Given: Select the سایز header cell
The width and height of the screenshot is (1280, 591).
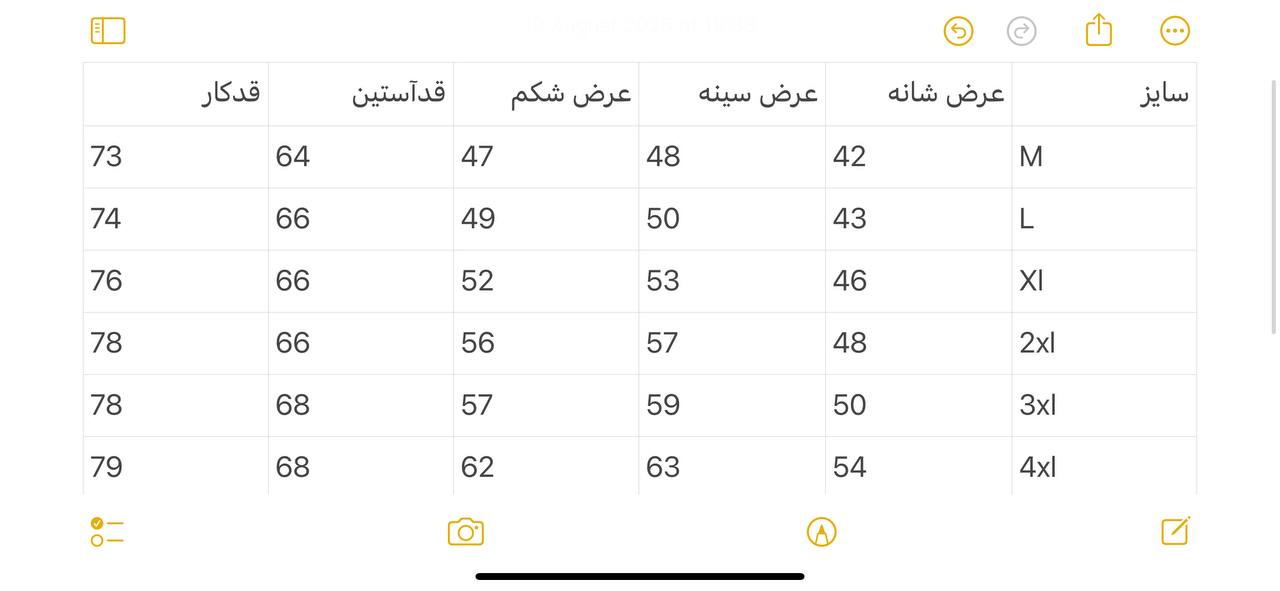Looking at the screenshot, I should [1104, 94].
